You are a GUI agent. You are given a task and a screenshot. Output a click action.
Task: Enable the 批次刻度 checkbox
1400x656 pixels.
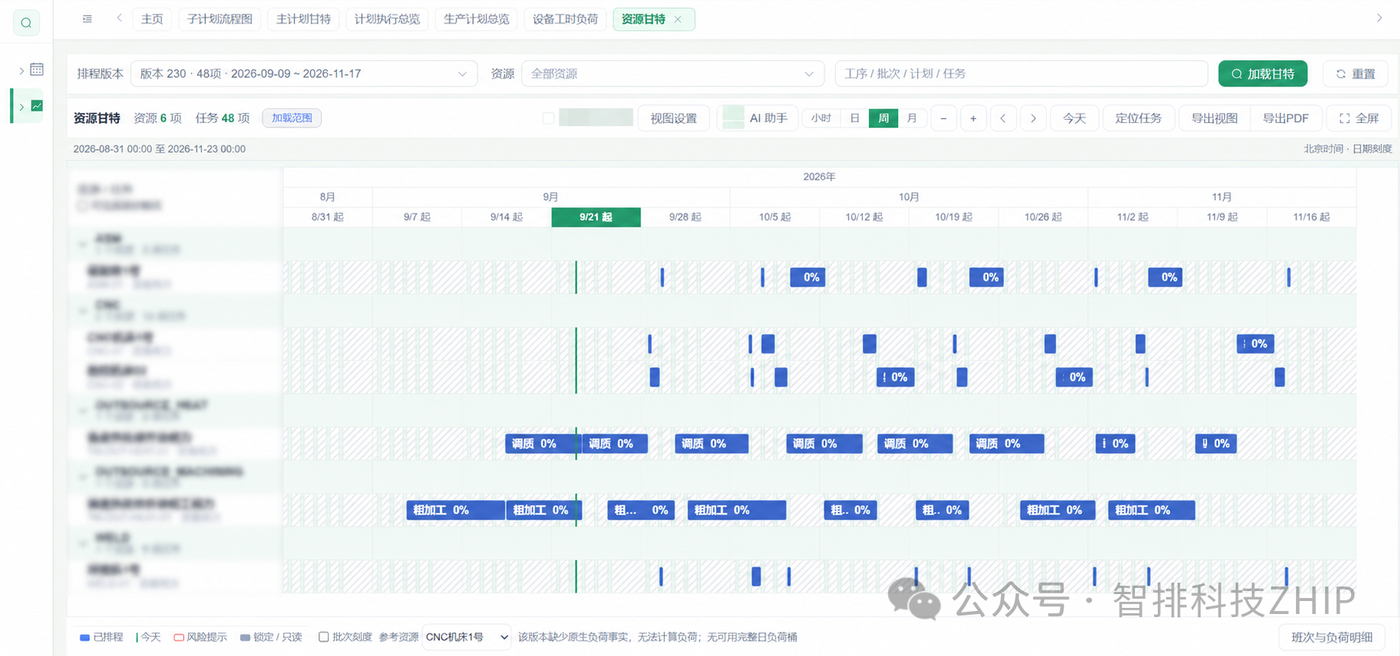click(x=323, y=637)
